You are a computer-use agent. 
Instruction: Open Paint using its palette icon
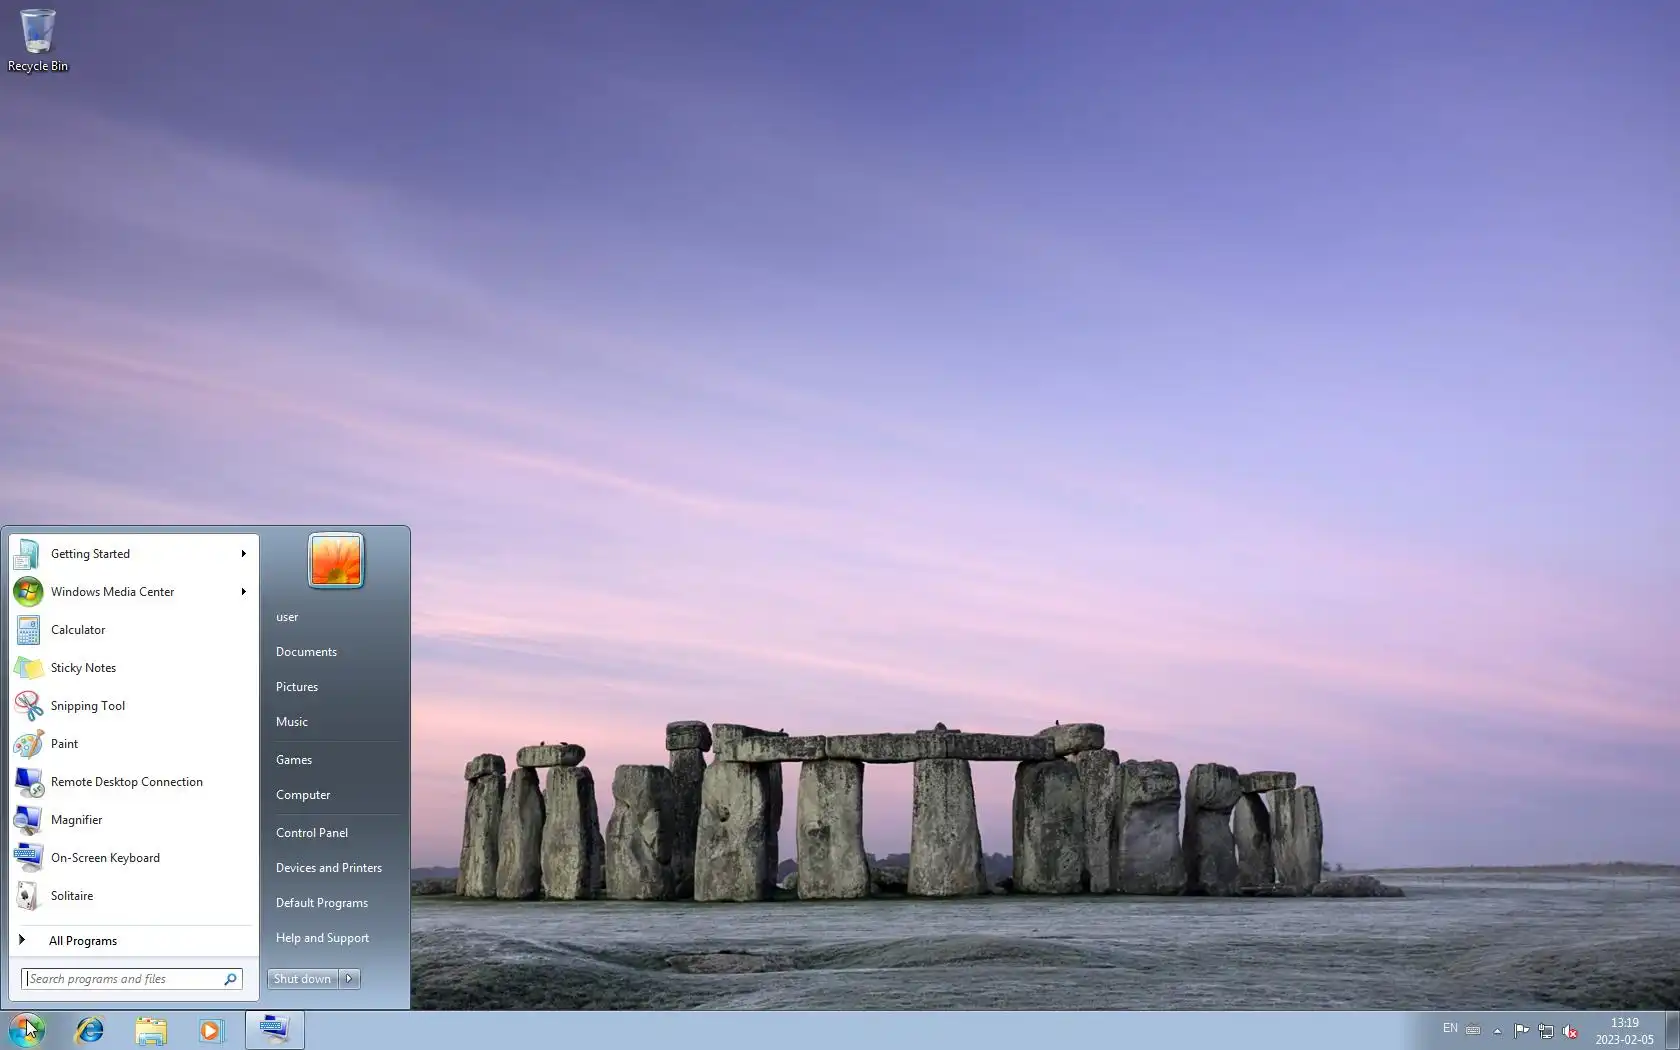tap(28, 744)
